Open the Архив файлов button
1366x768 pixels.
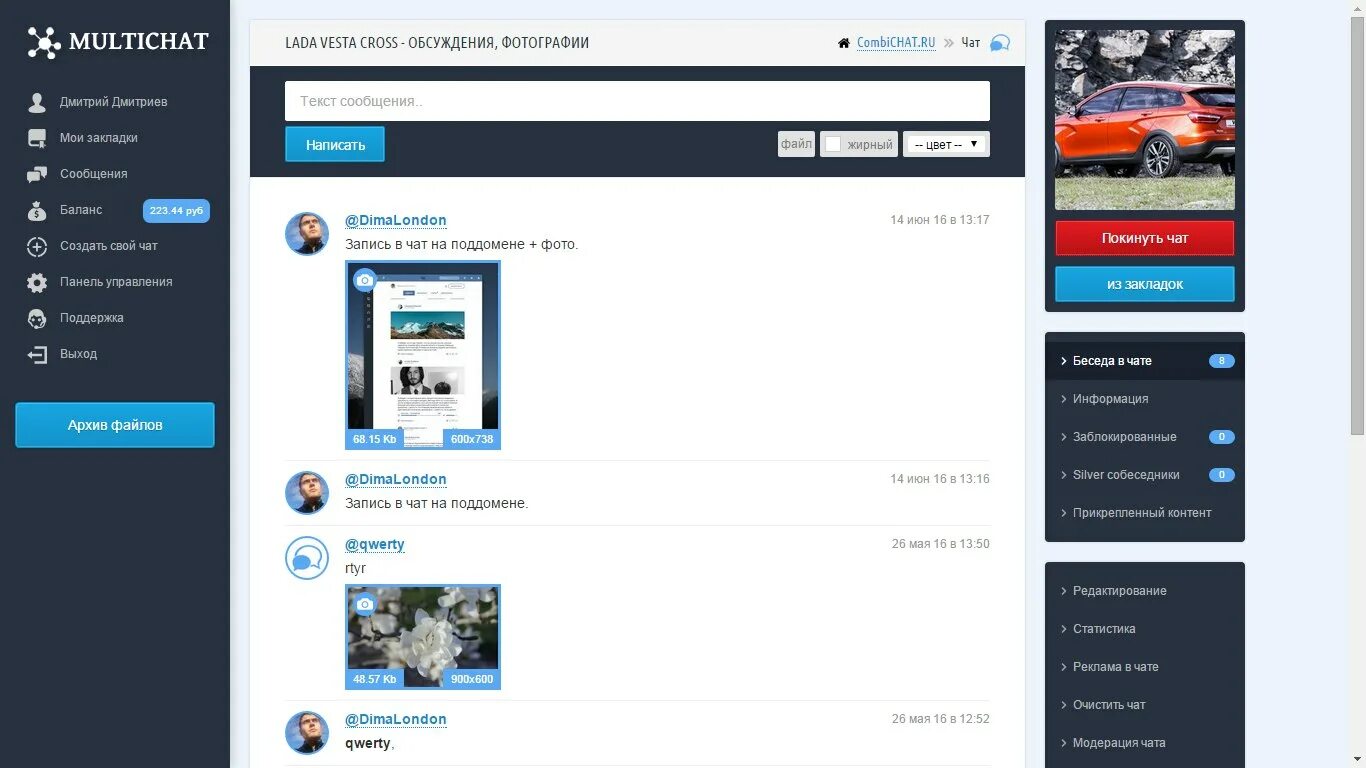(x=115, y=425)
